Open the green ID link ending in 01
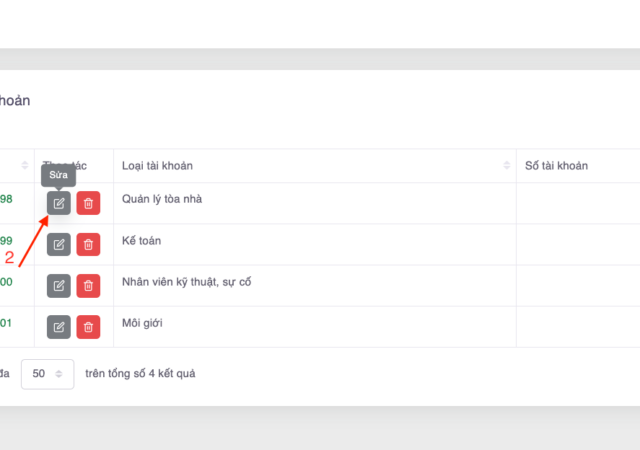Screen dimensions: 640x450 (6, 323)
